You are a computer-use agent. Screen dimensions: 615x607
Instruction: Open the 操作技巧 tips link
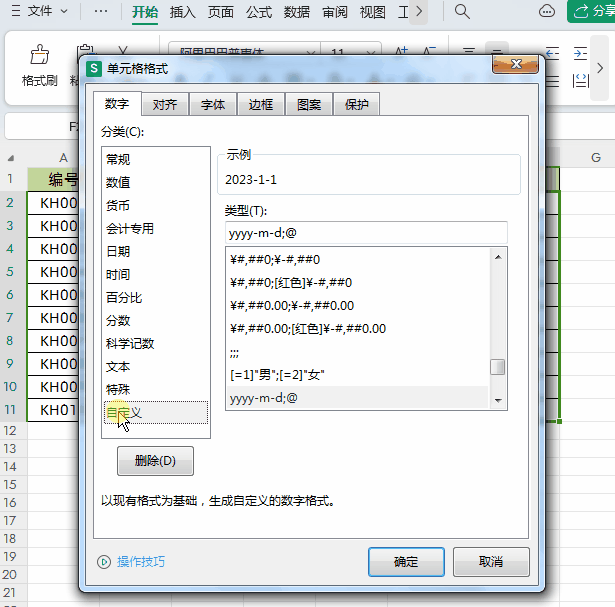[141, 562]
